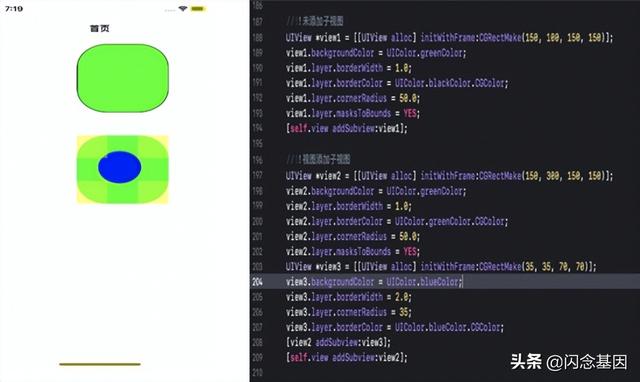Click the view3 initWithFrame line 203
Viewport: 640px width, 382px height.
[441, 267]
